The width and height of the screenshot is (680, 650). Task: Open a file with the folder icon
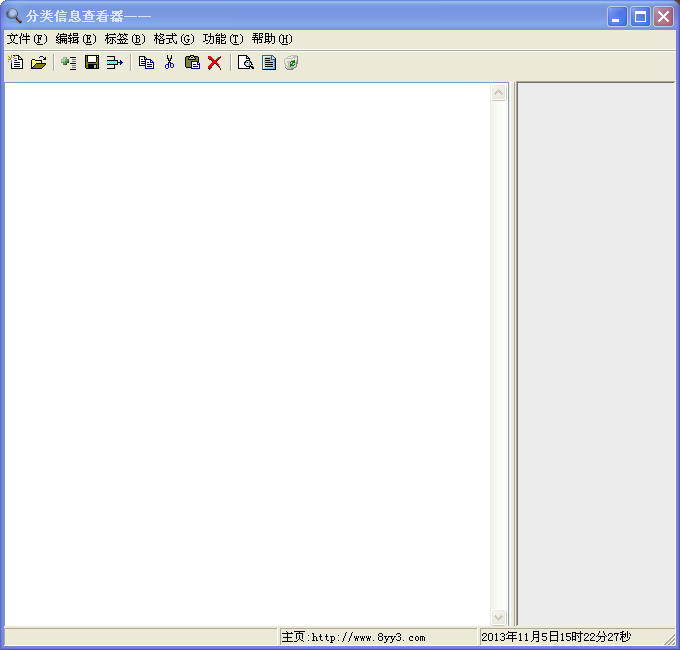coord(39,62)
